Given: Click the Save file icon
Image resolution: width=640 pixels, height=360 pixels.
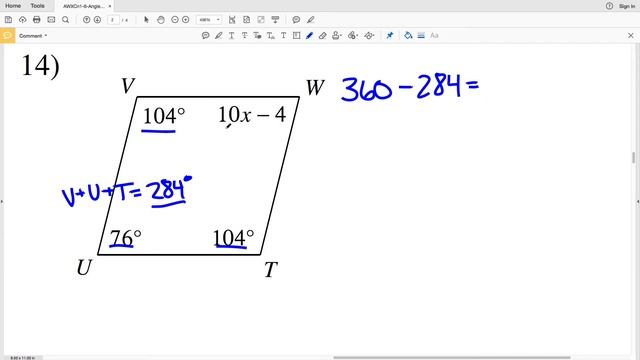Looking at the screenshot, I should [8, 20].
